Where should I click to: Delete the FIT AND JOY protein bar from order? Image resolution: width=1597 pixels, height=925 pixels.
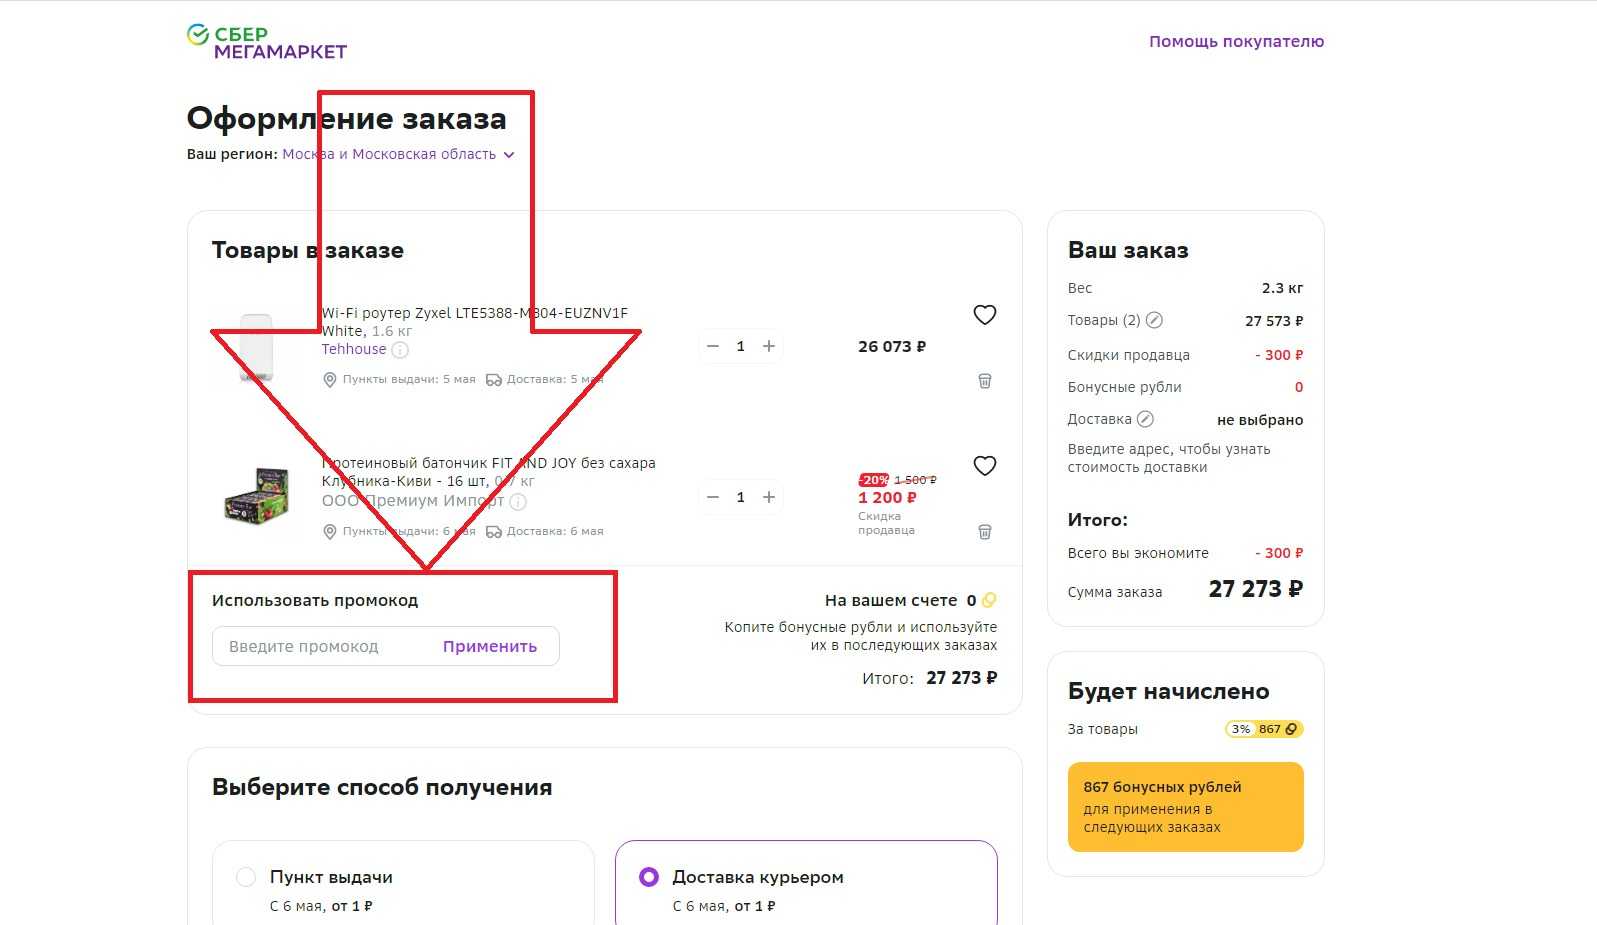click(985, 532)
